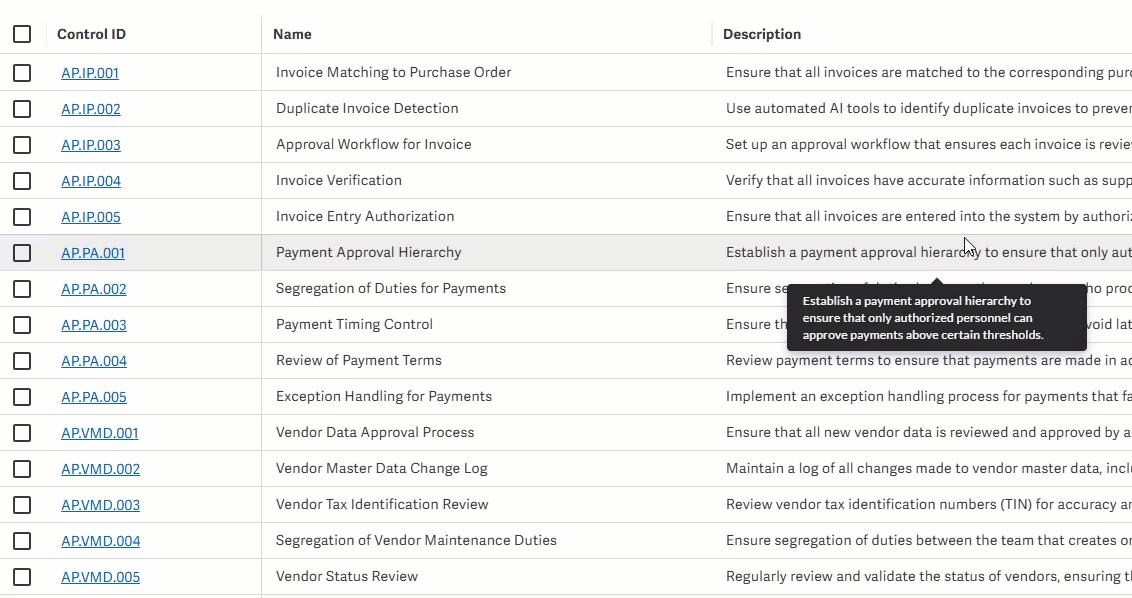Image resolution: width=1132 pixels, height=598 pixels.
Task: Select checkbox beside AP.PA.003
Action: click(22, 325)
